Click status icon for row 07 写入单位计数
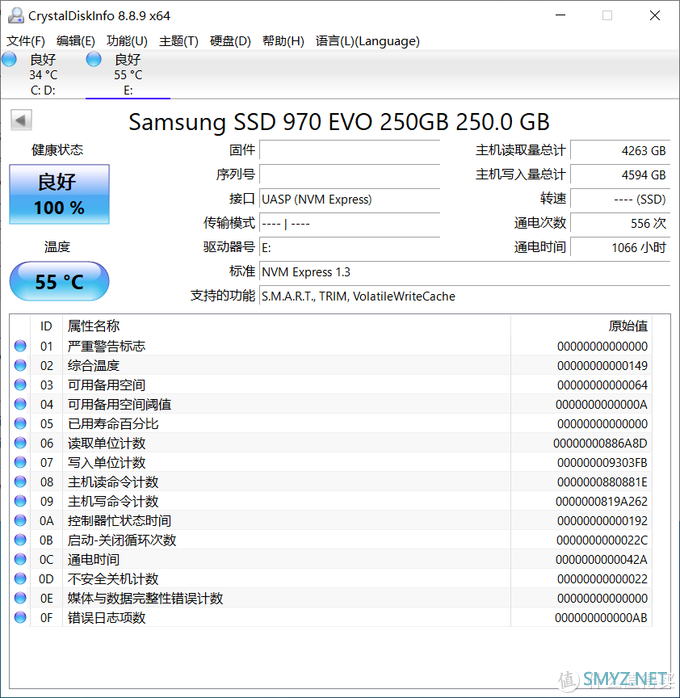 coord(20,462)
